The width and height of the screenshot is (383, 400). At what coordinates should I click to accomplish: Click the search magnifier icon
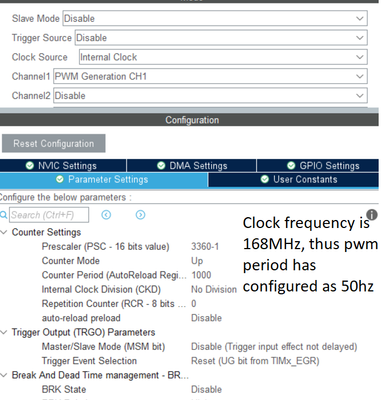tap(3, 215)
